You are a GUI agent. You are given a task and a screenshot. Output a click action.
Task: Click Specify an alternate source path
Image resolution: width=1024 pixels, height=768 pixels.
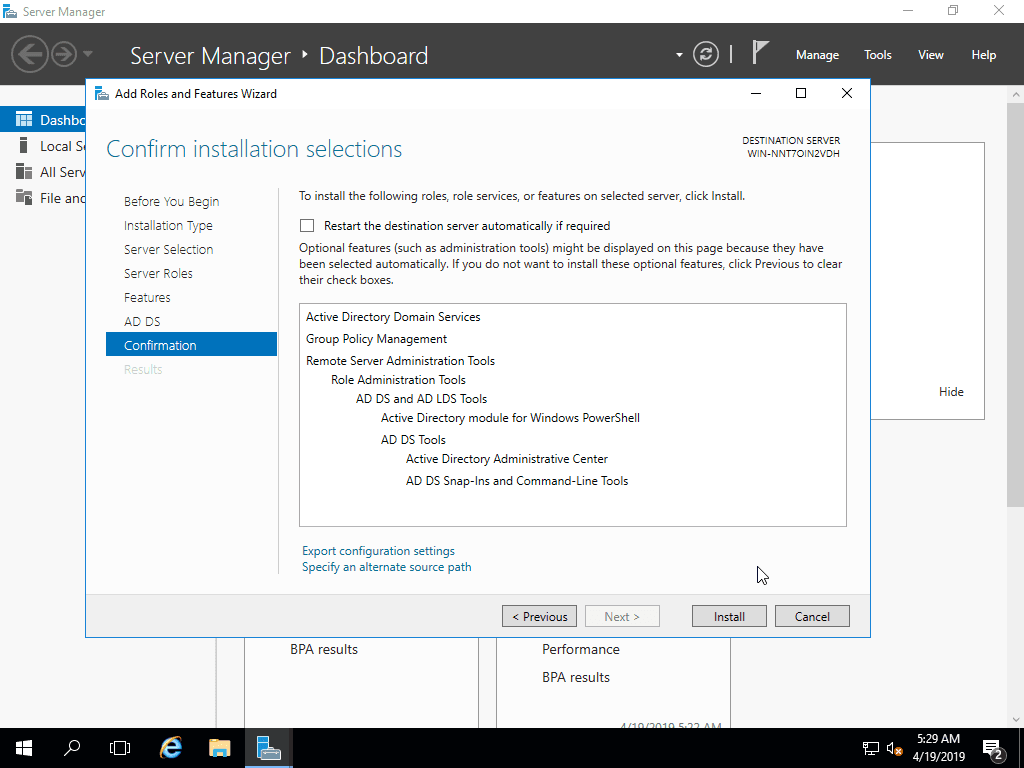pos(387,568)
